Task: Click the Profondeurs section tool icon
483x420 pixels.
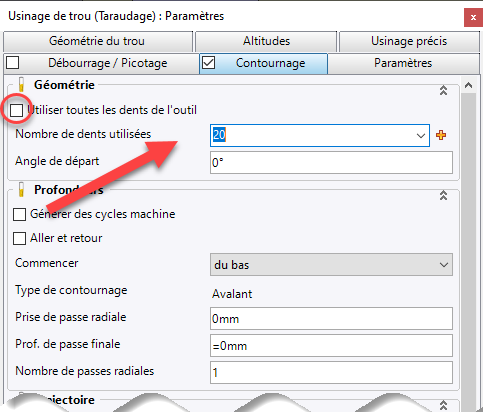Action: coord(21,189)
